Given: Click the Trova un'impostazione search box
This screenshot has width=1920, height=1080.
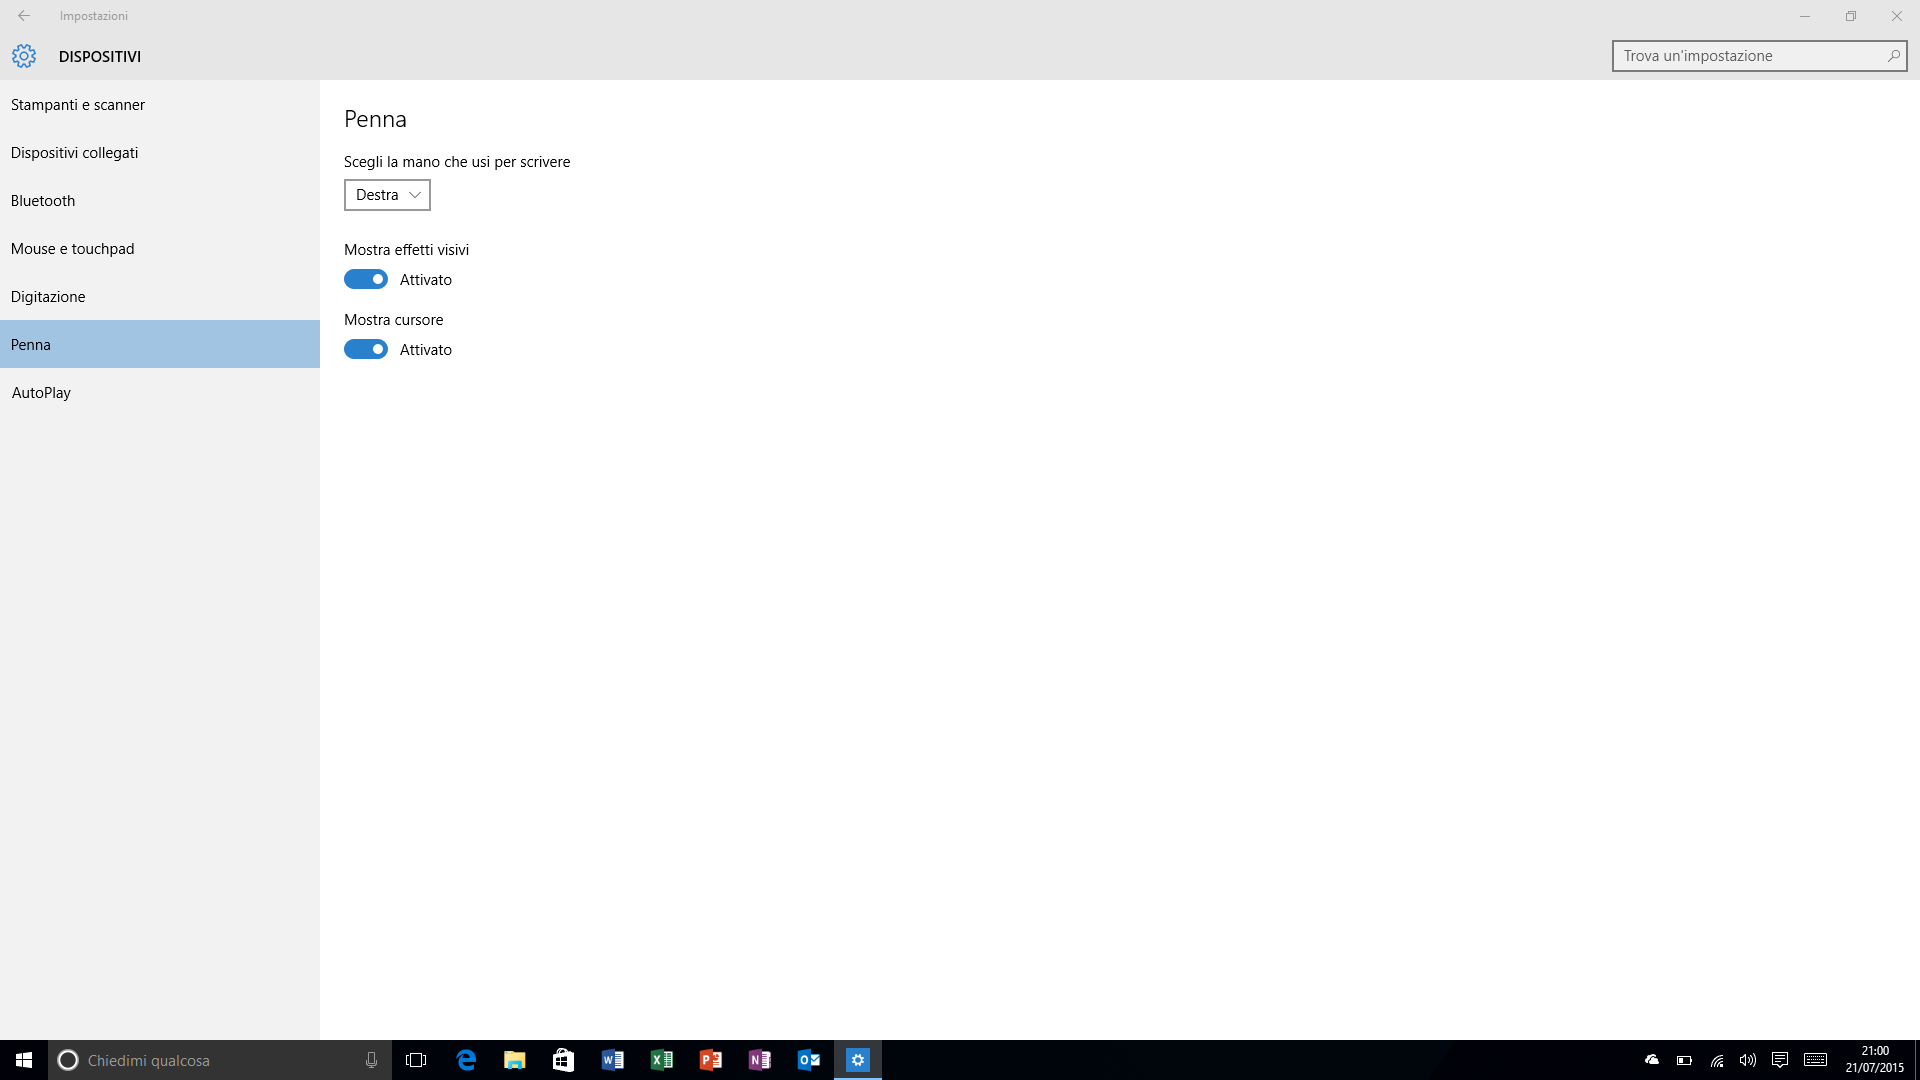Looking at the screenshot, I should tap(1759, 56).
